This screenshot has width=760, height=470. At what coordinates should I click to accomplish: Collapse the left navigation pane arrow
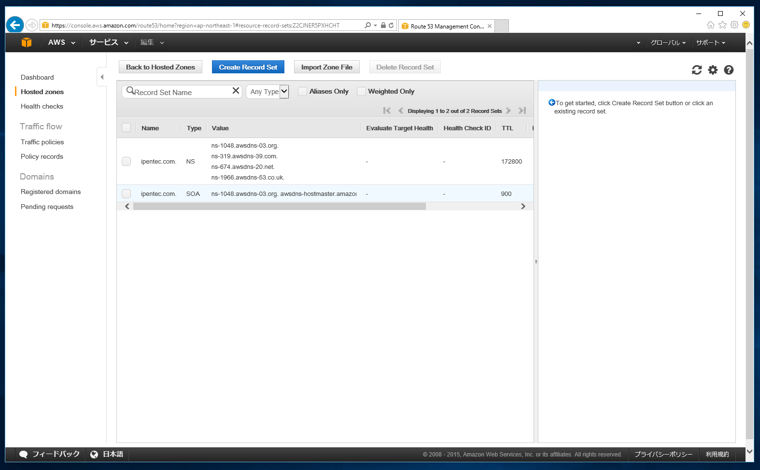tap(102, 77)
